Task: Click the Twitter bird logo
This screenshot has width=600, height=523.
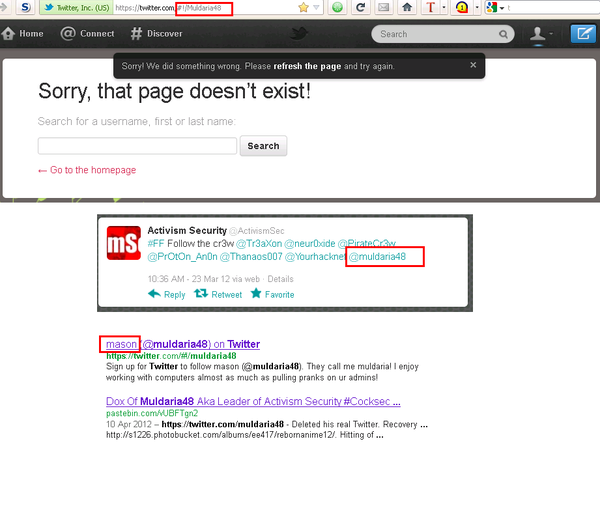Action: [298, 34]
